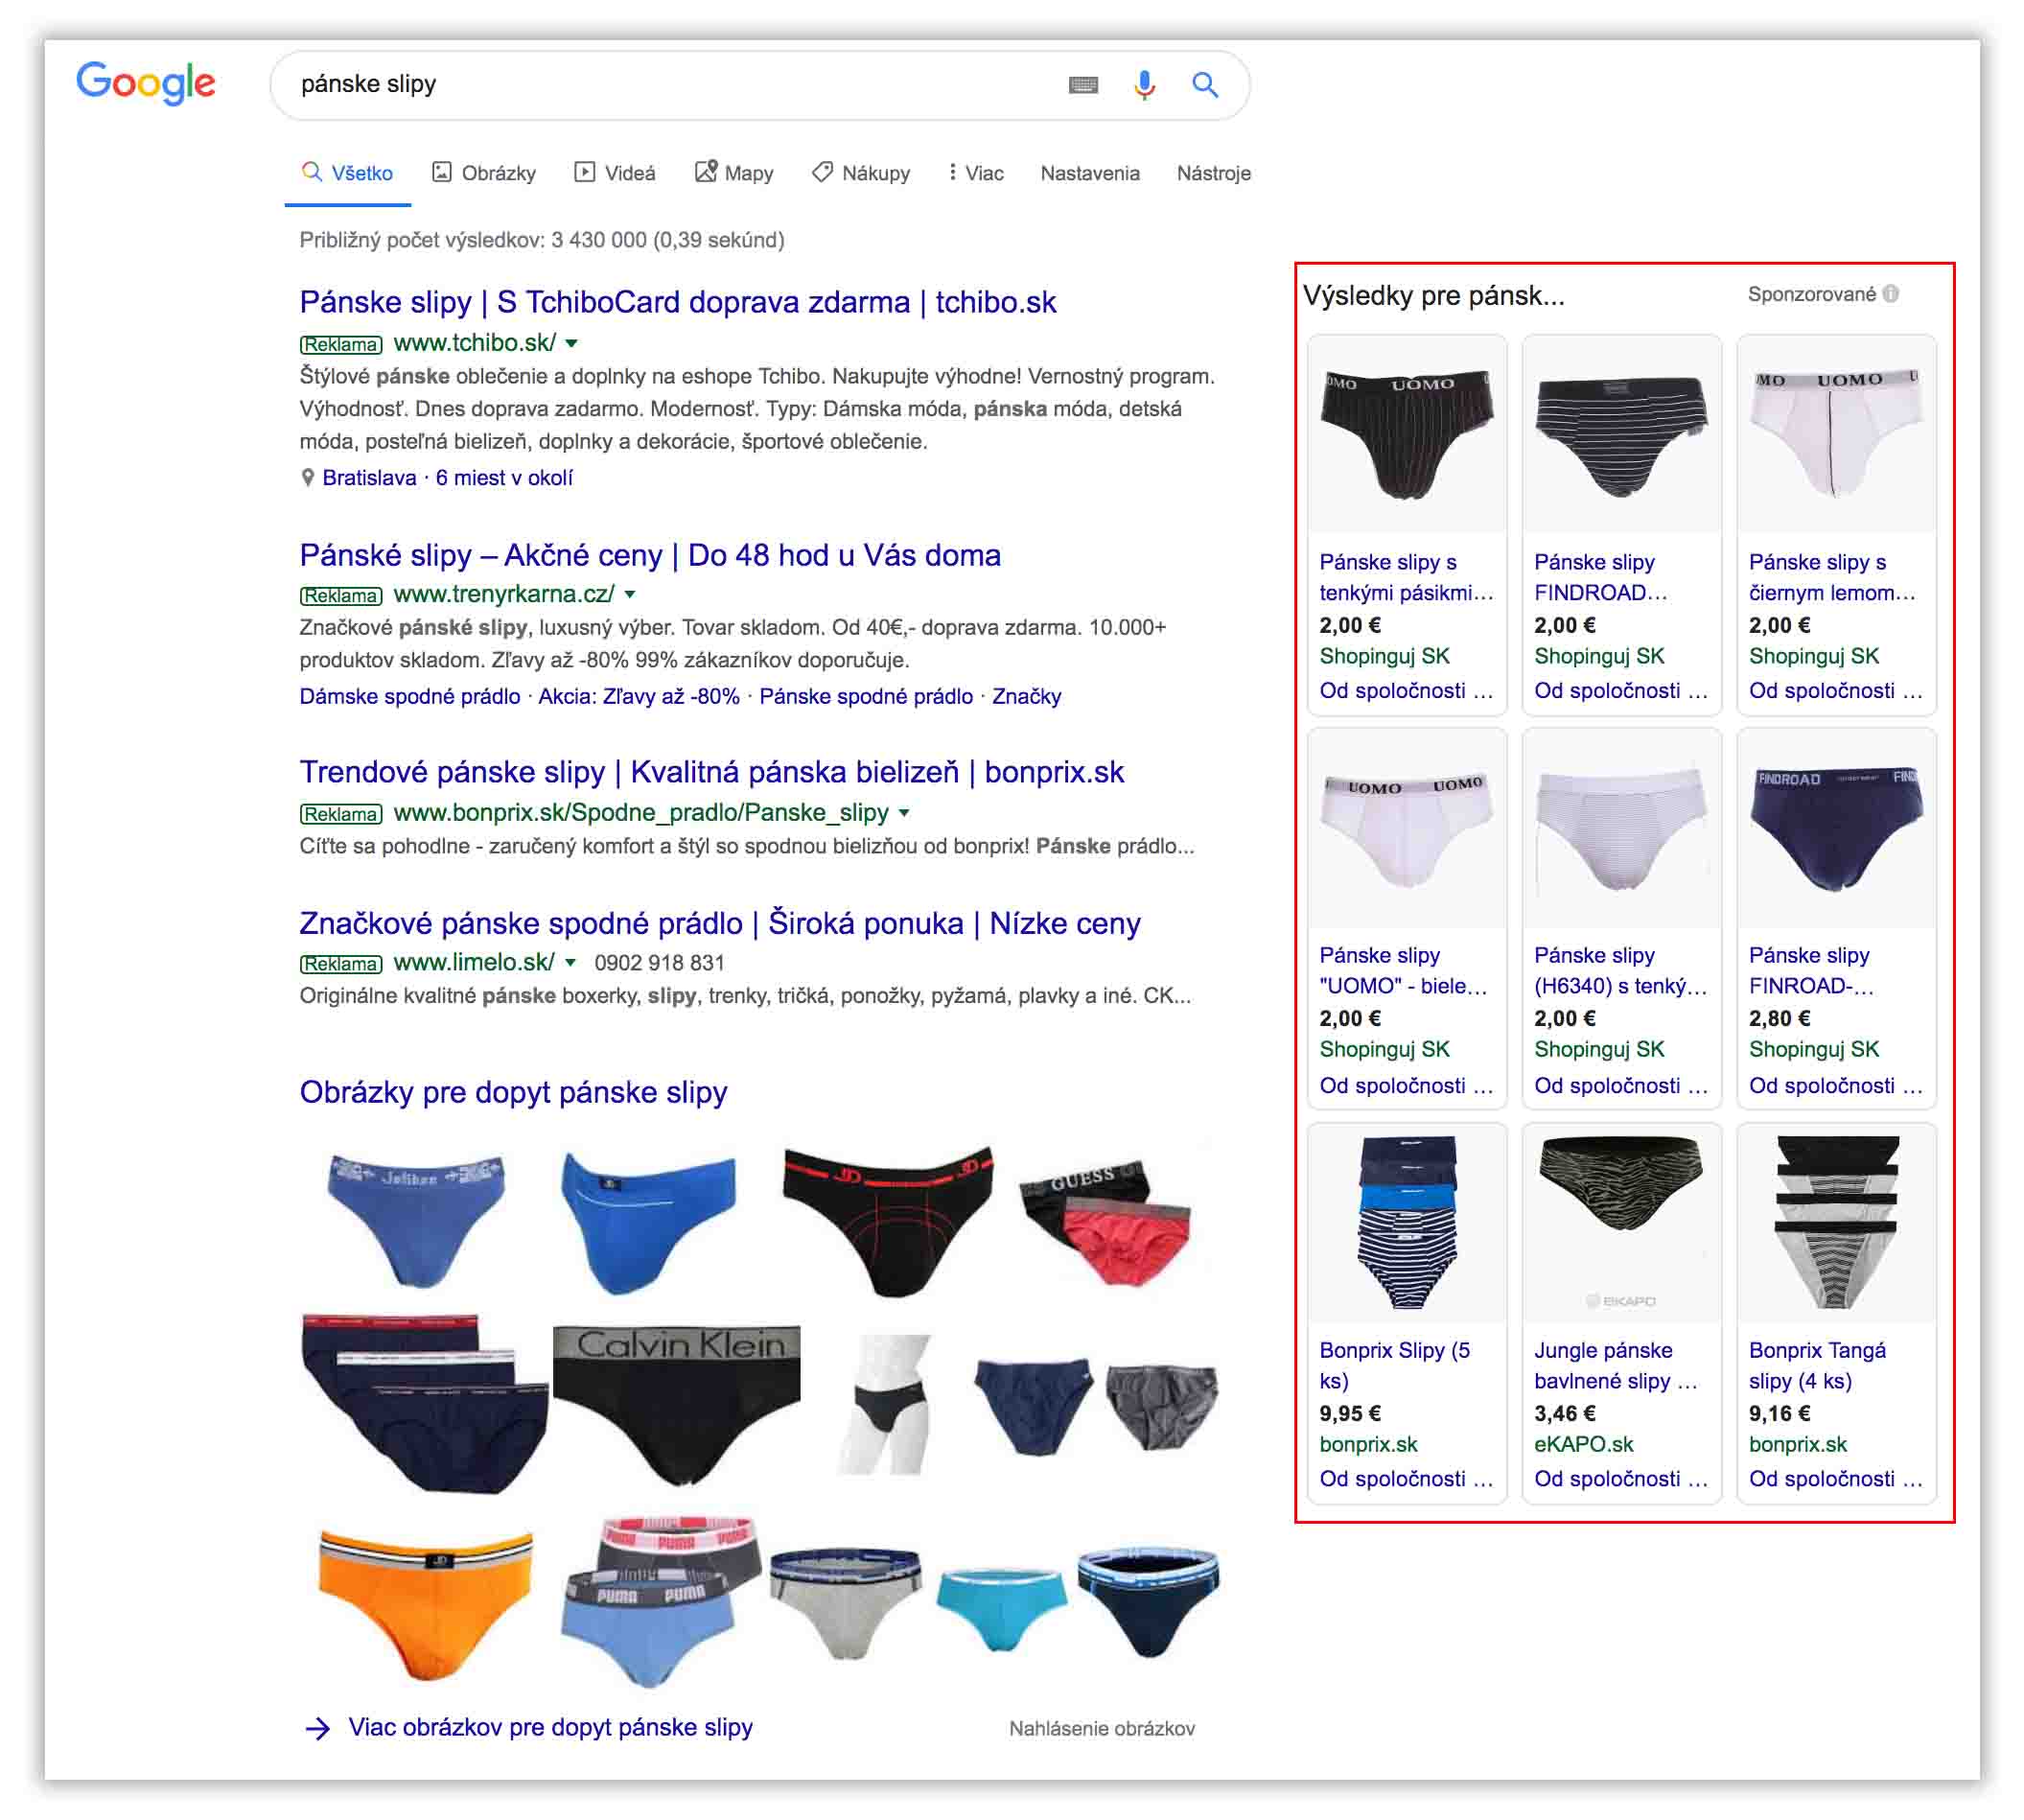Open Akcia: Zľavy až -80% sitelink

(639, 696)
